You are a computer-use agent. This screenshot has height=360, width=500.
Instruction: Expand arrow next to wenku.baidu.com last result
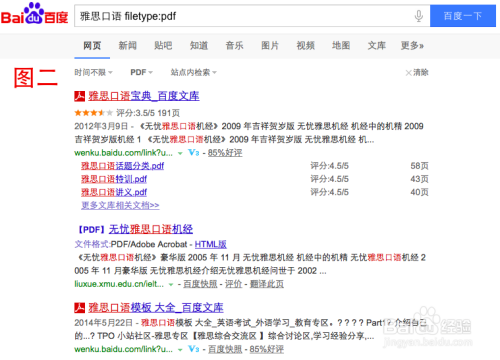180,350
